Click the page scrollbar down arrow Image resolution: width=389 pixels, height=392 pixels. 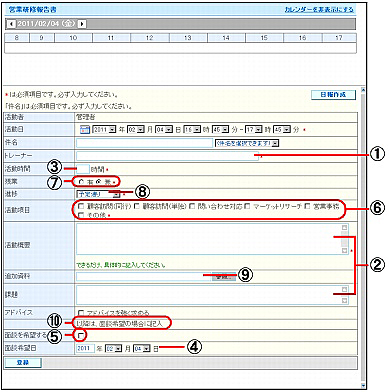pyautogui.click(x=363, y=386)
